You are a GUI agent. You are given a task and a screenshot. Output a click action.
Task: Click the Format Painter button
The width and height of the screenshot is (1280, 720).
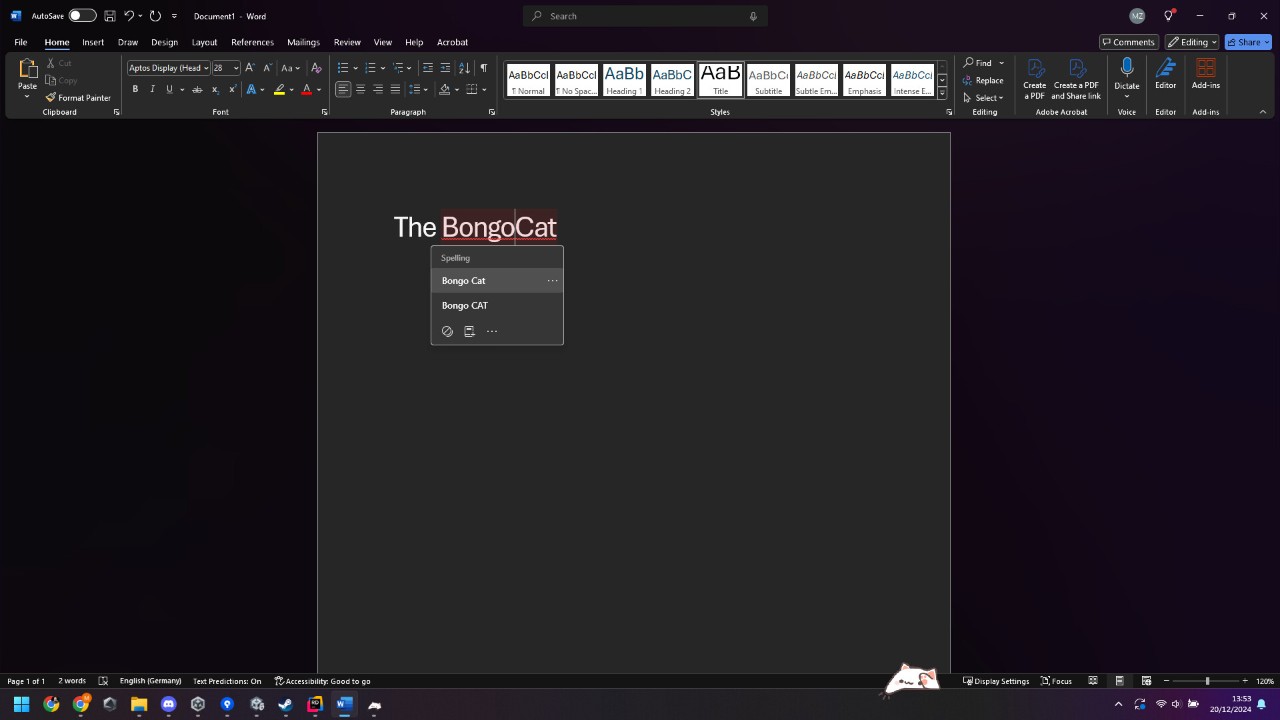tap(78, 98)
